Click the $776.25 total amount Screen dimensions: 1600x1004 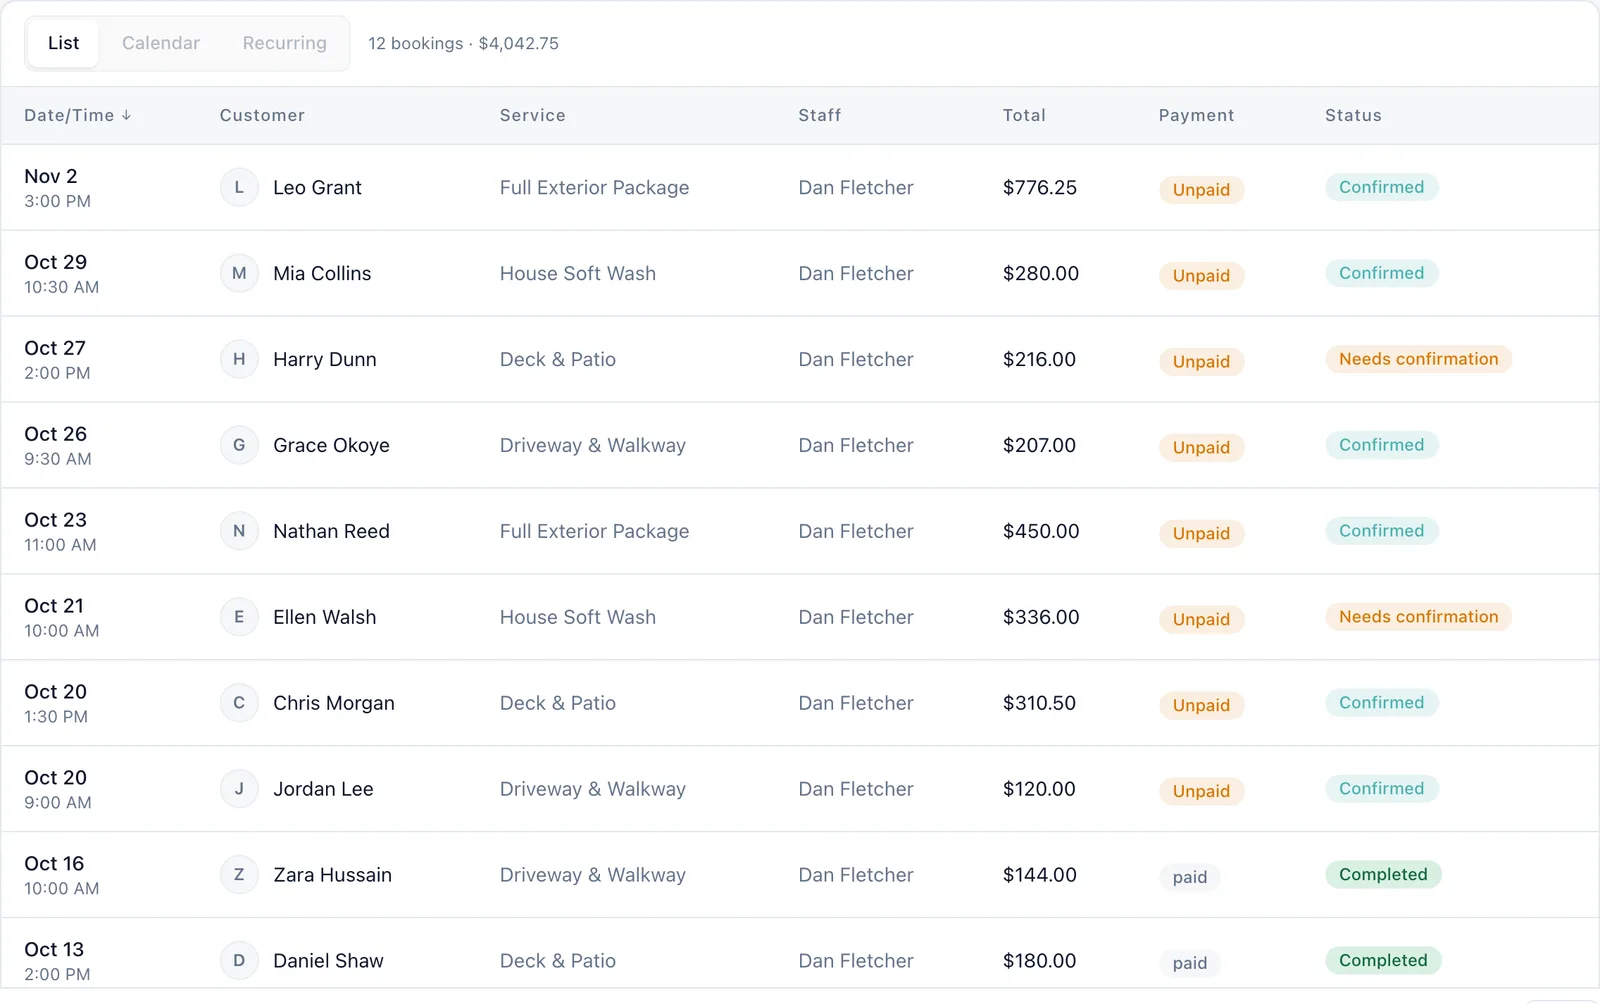pyautogui.click(x=1040, y=187)
